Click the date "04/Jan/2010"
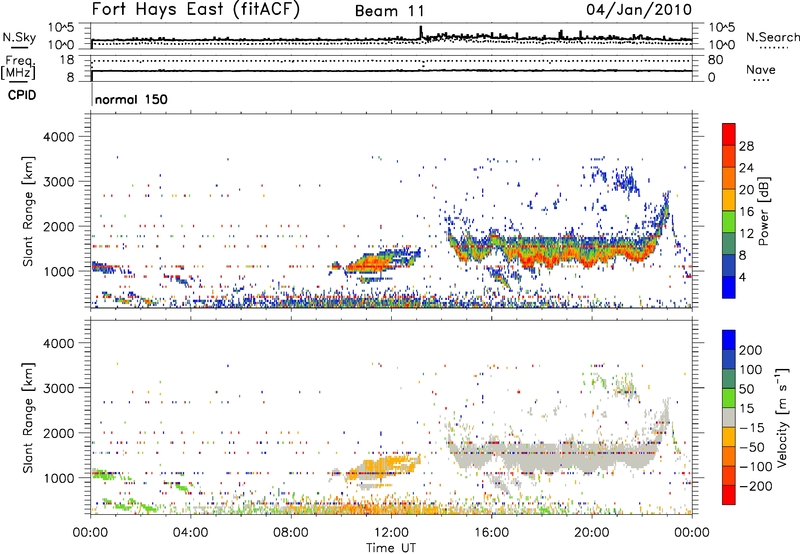 639,10
